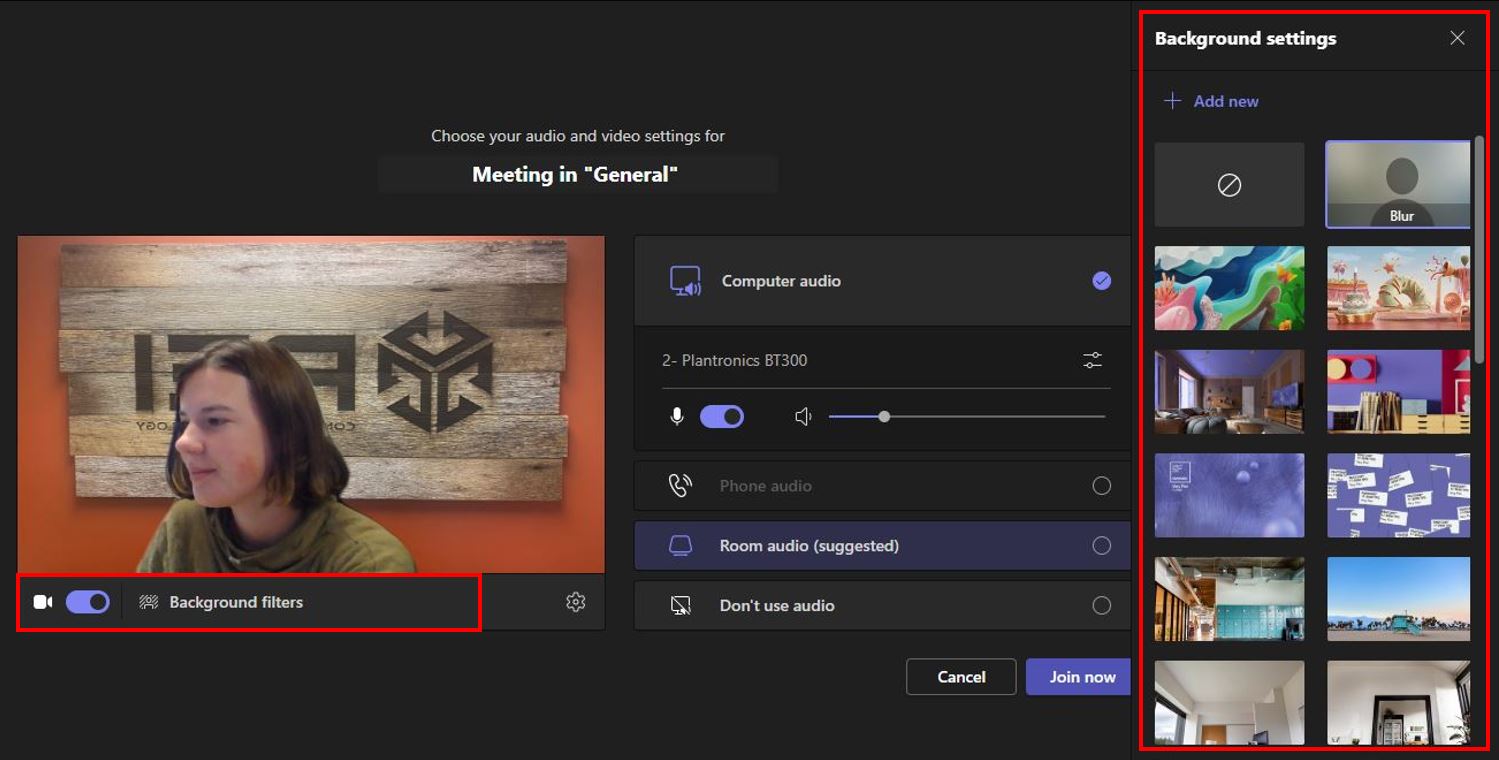The image size is (1499, 760).
Task: Choose the white room with mirror background
Action: click(1399, 702)
